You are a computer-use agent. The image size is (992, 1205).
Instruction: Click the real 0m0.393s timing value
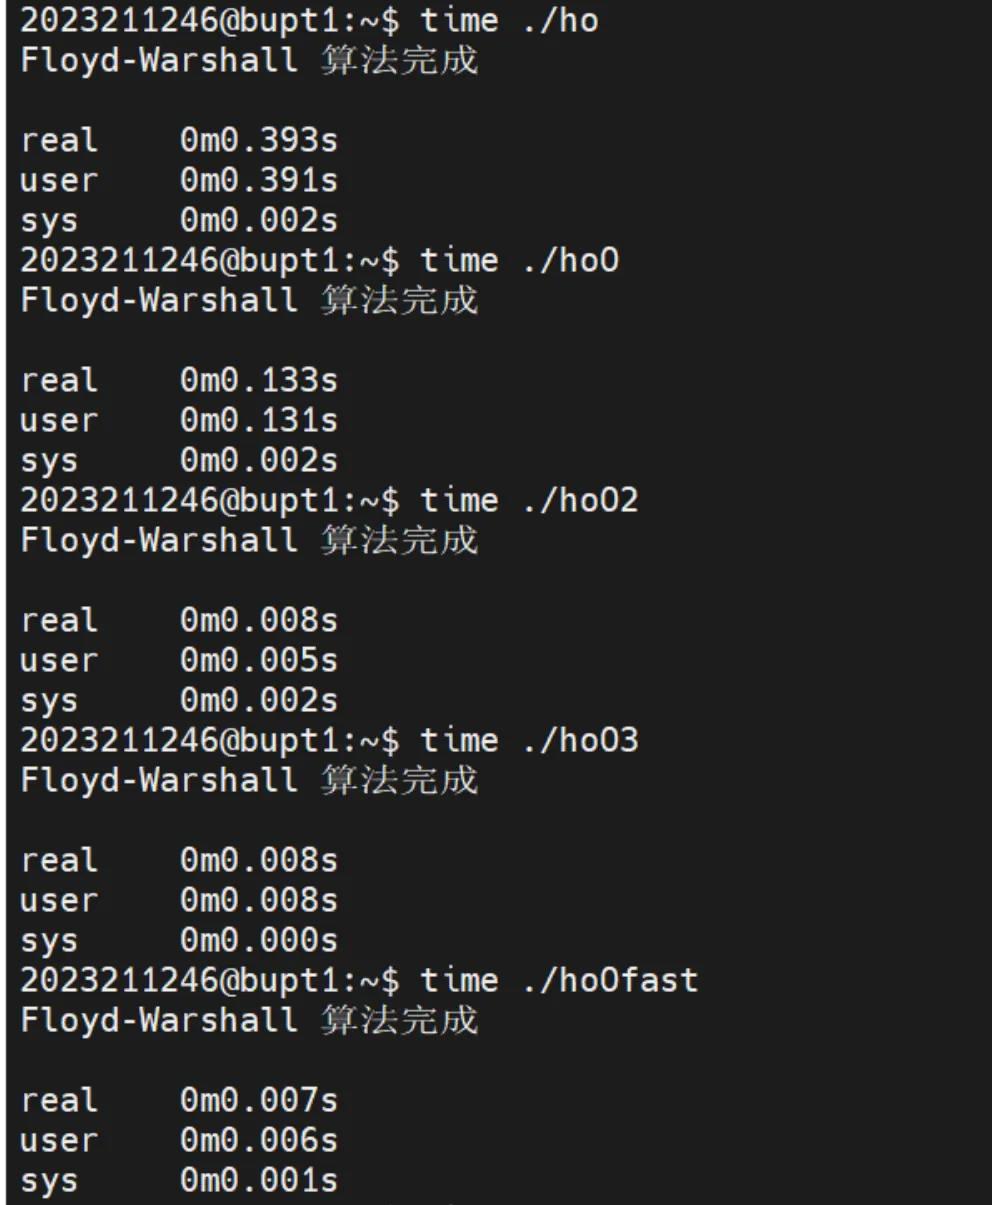click(x=259, y=140)
